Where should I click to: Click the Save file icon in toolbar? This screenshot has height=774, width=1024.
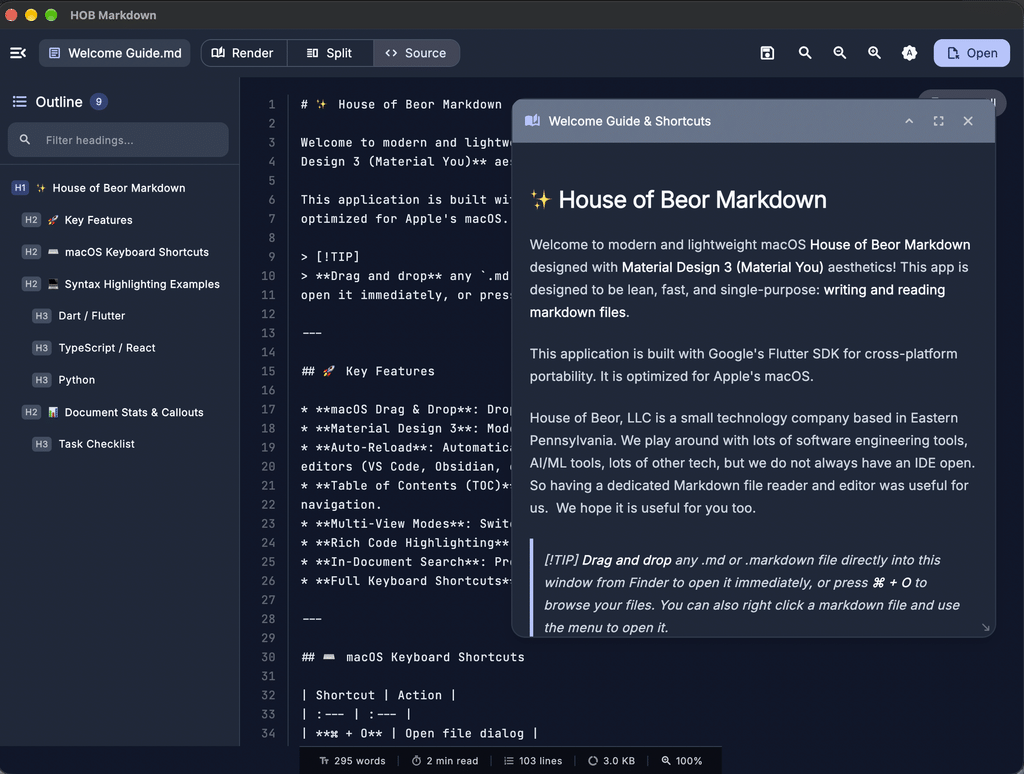point(767,53)
